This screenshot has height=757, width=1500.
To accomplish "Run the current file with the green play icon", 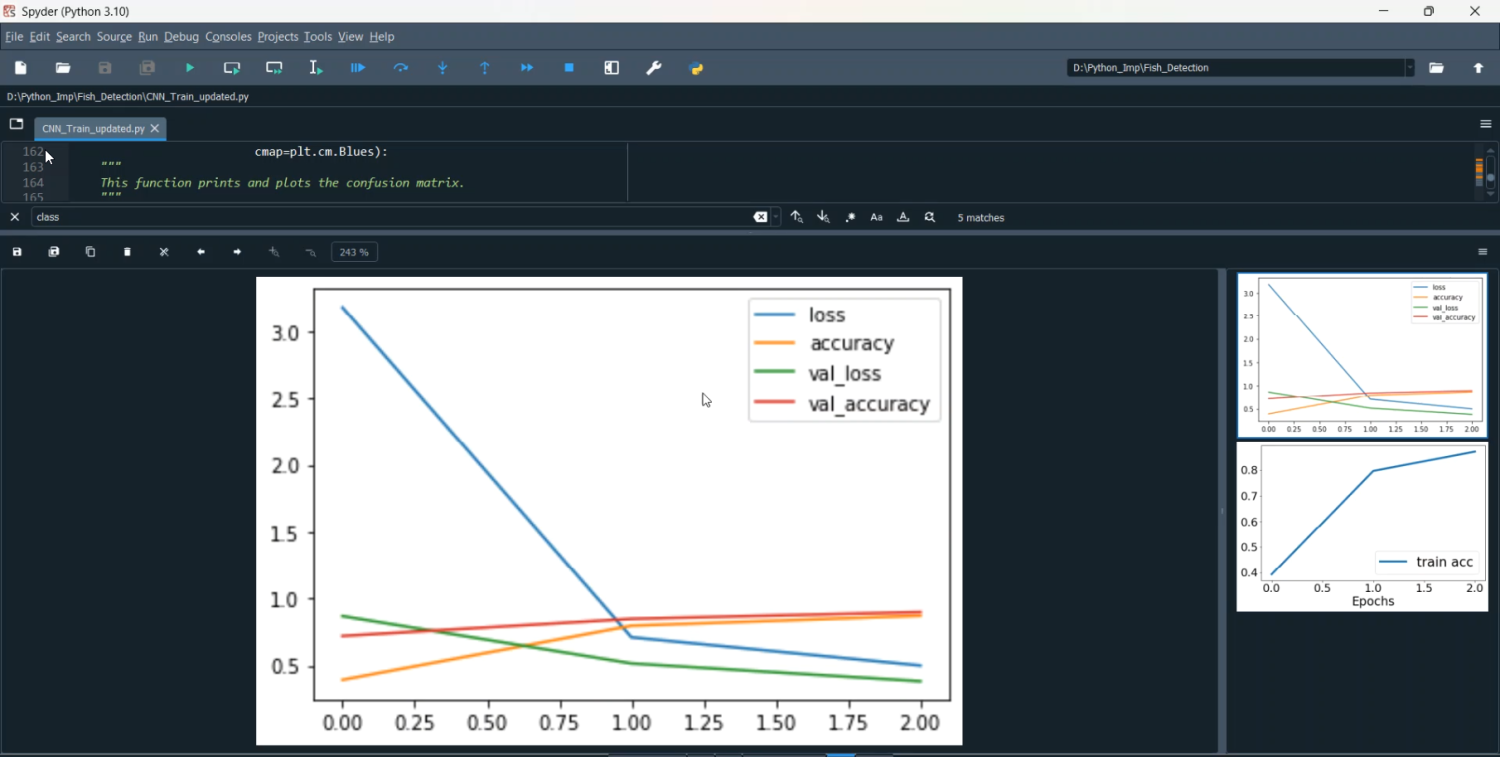I will pos(190,68).
